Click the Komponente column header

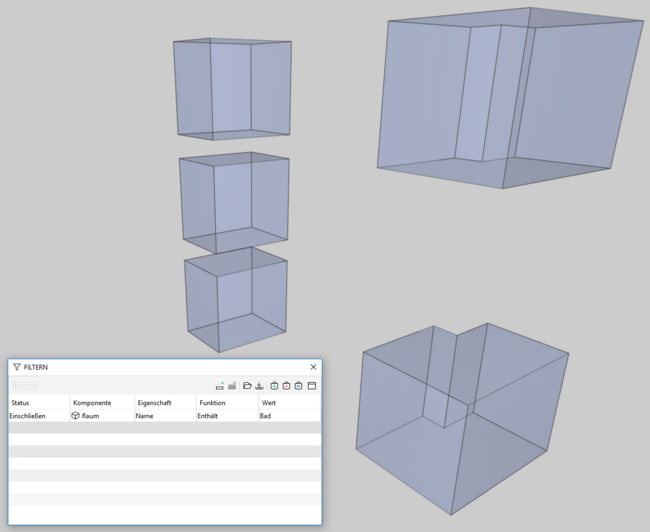[102, 403]
